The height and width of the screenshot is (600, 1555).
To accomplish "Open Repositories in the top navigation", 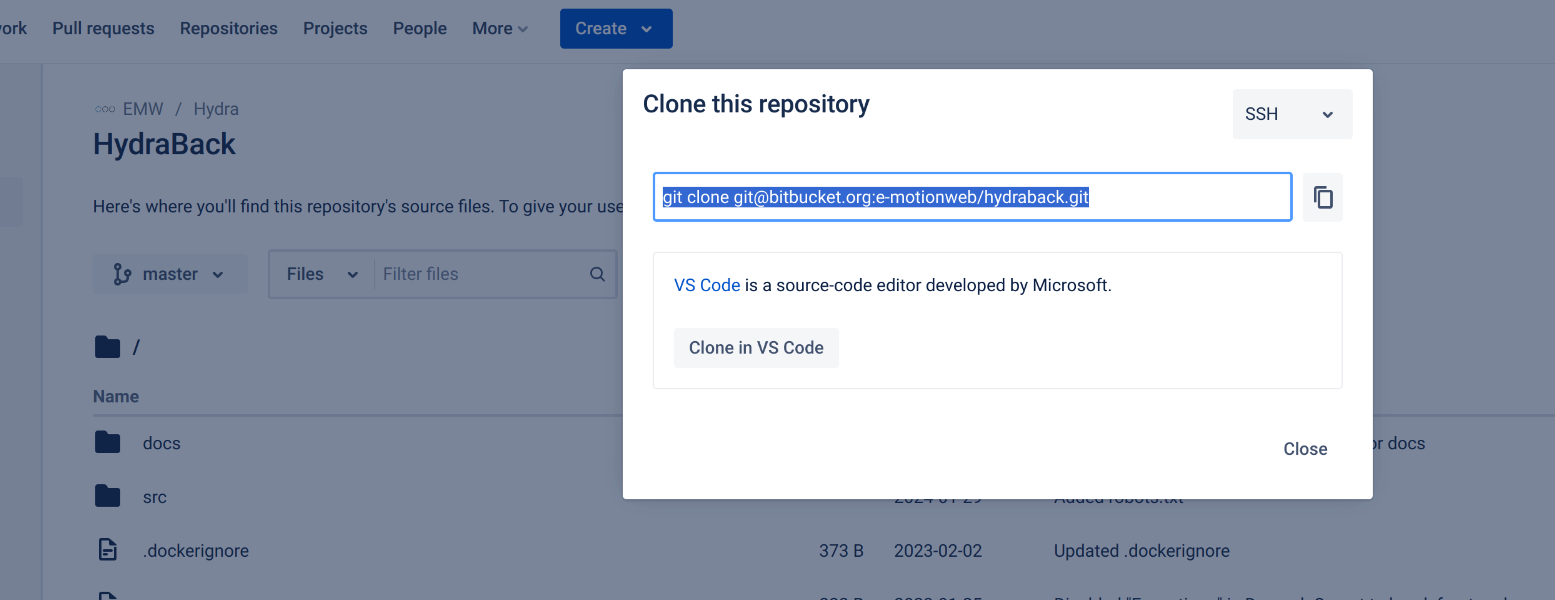I will coord(228,29).
